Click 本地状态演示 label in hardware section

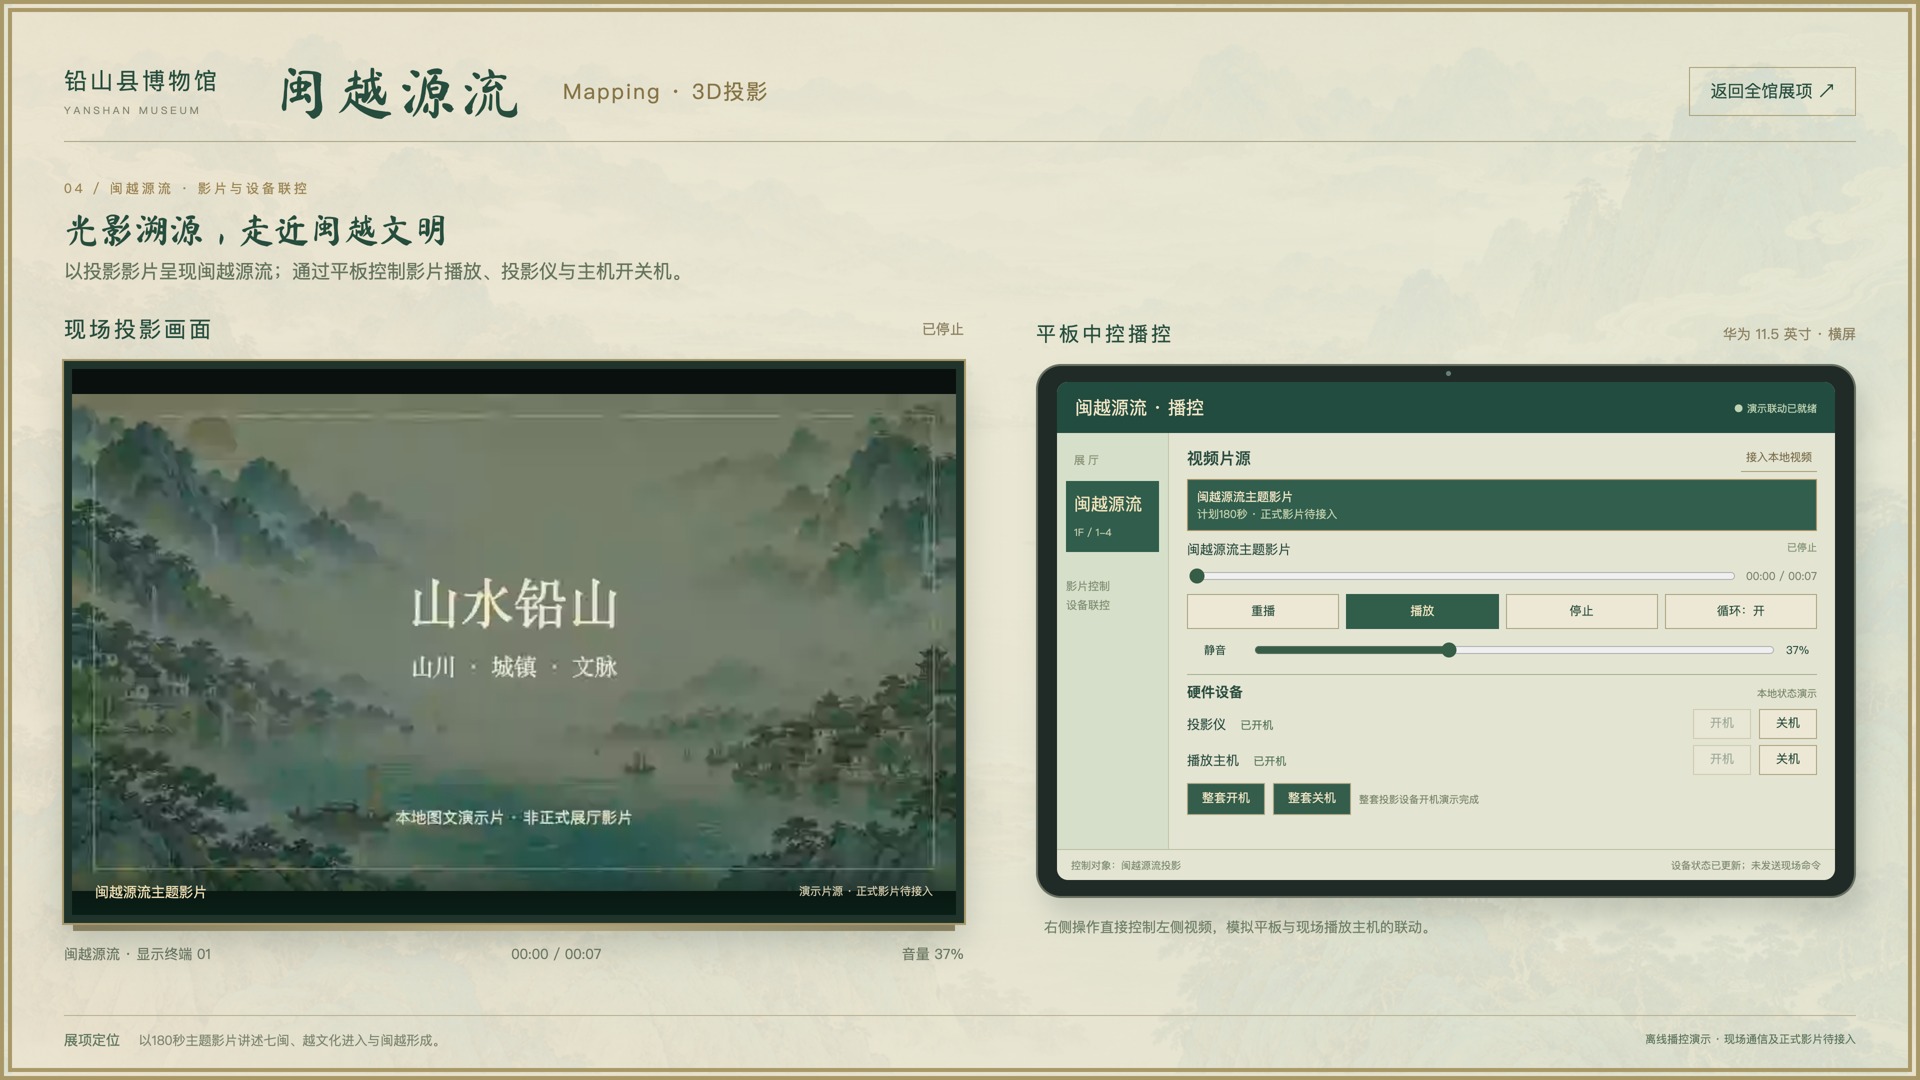(x=1786, y=693)
